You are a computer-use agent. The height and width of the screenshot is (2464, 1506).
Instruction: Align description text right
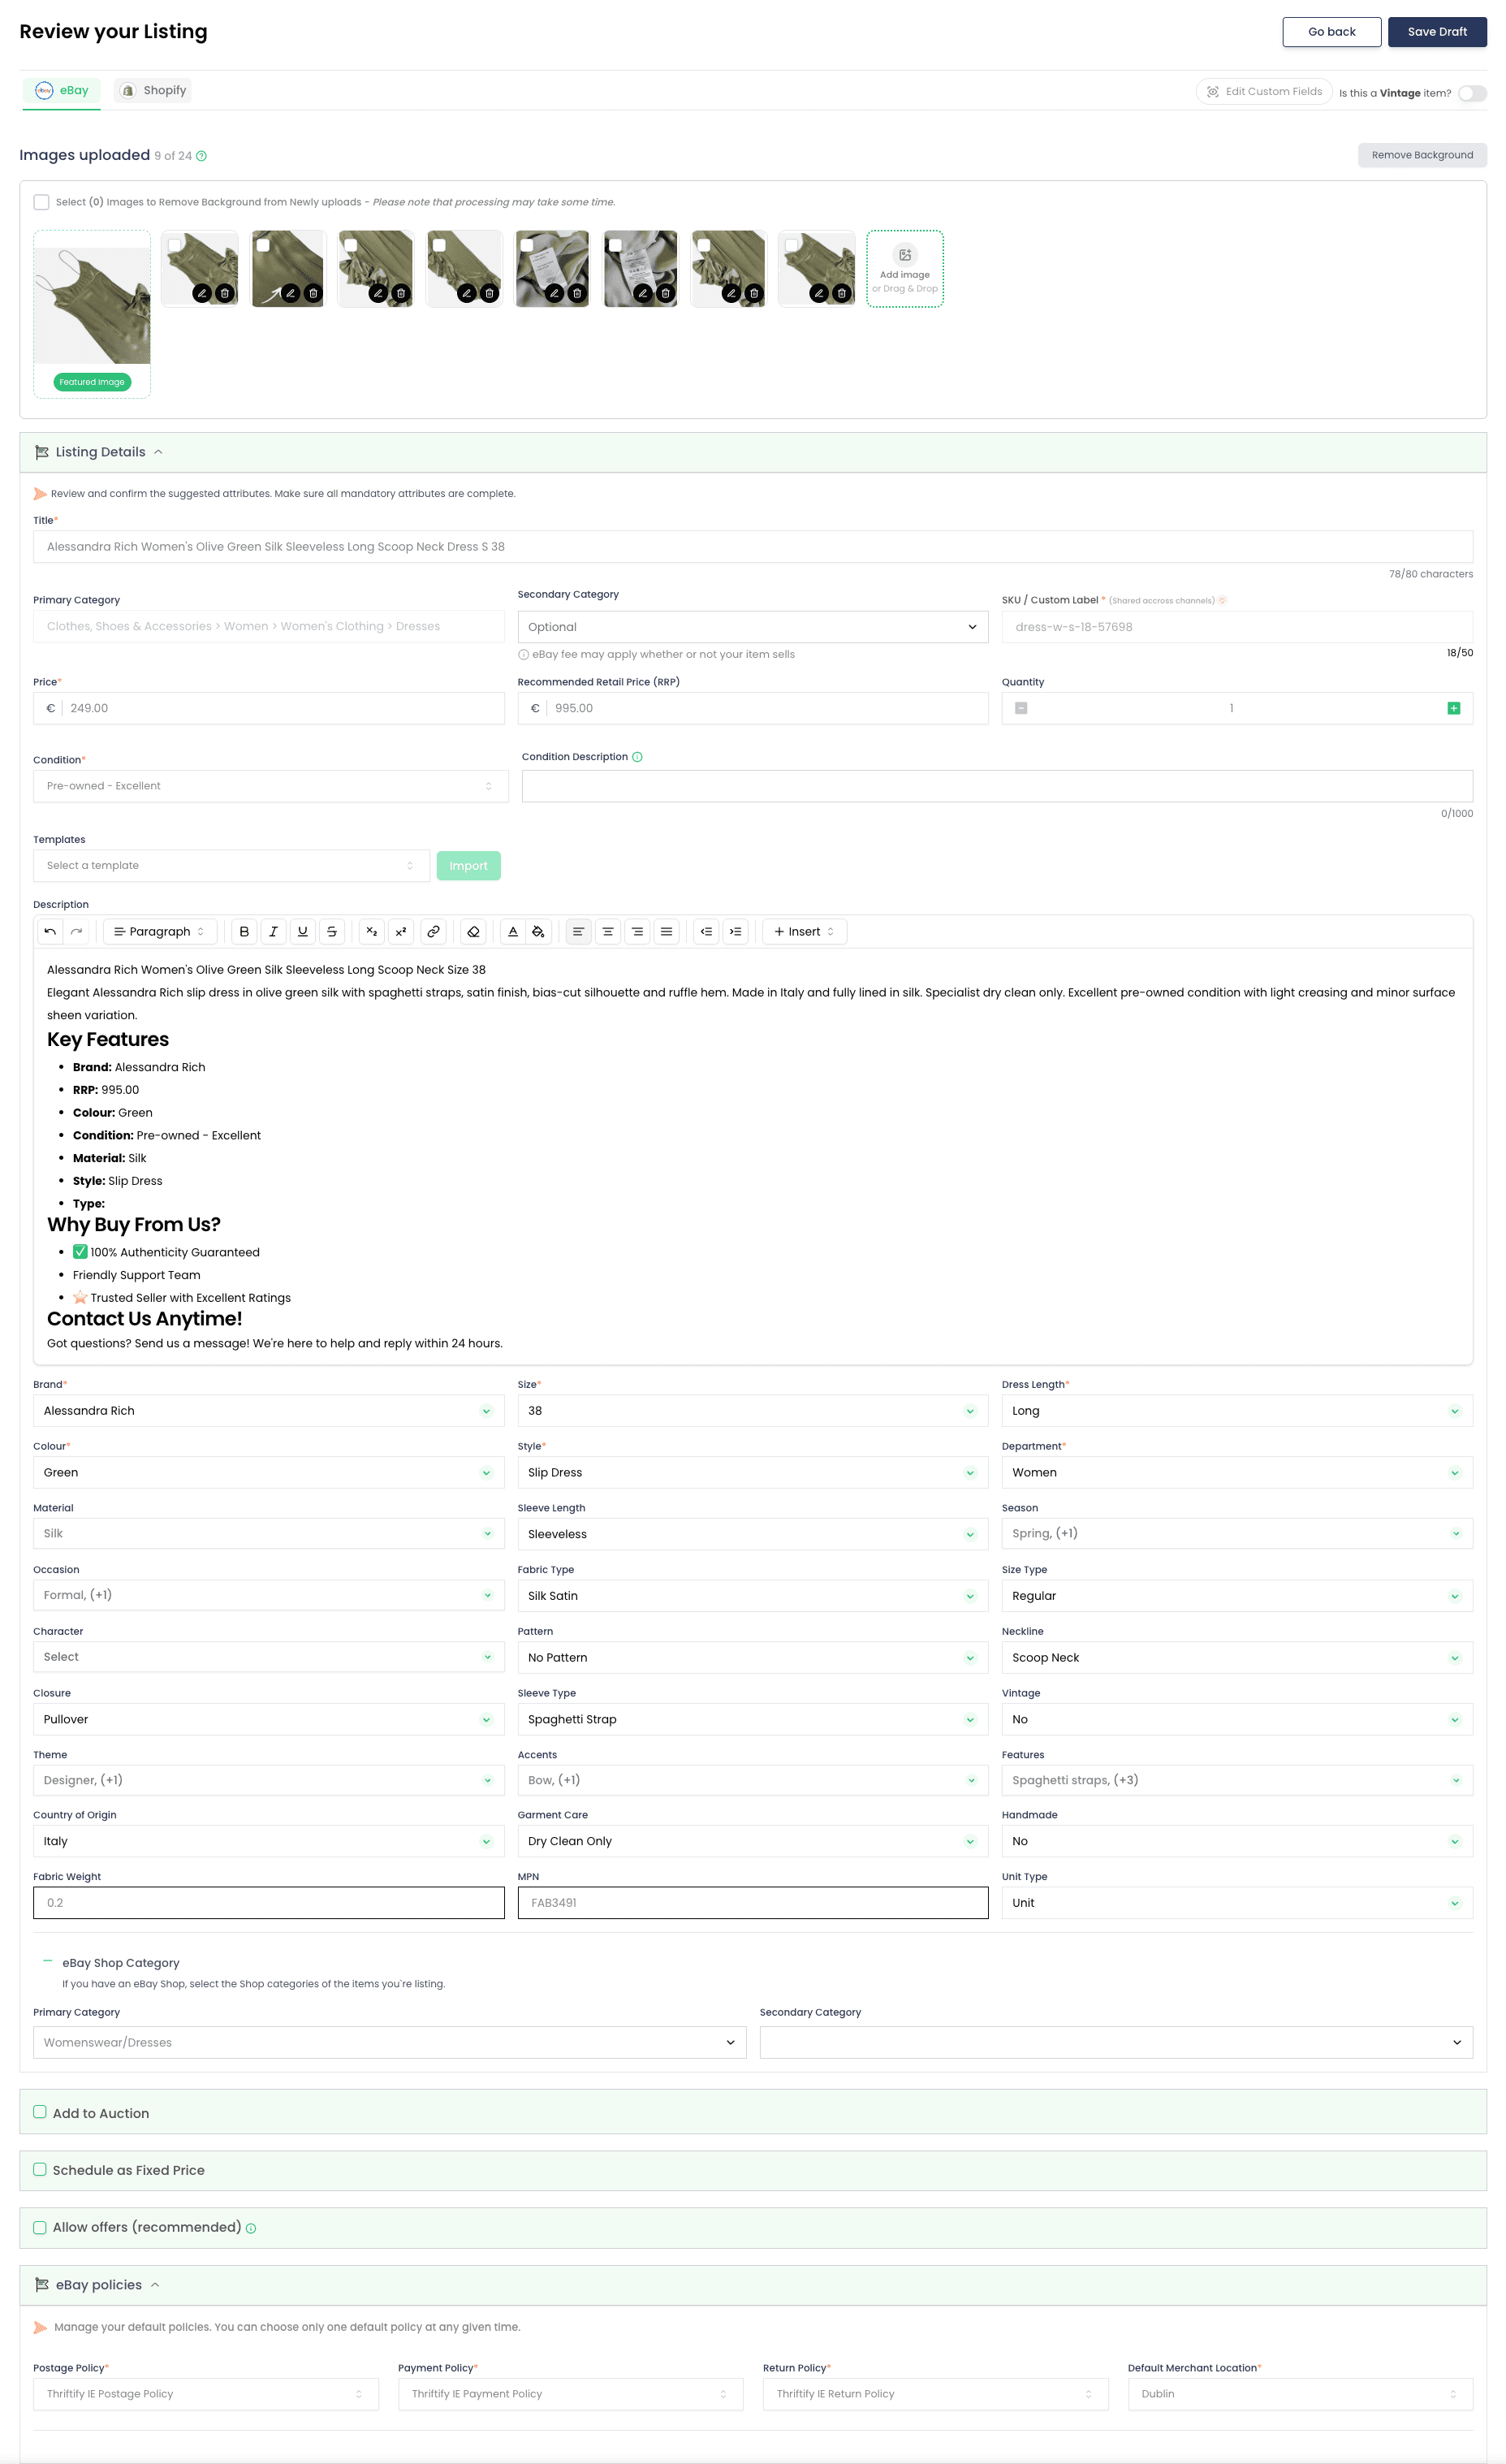637,931
